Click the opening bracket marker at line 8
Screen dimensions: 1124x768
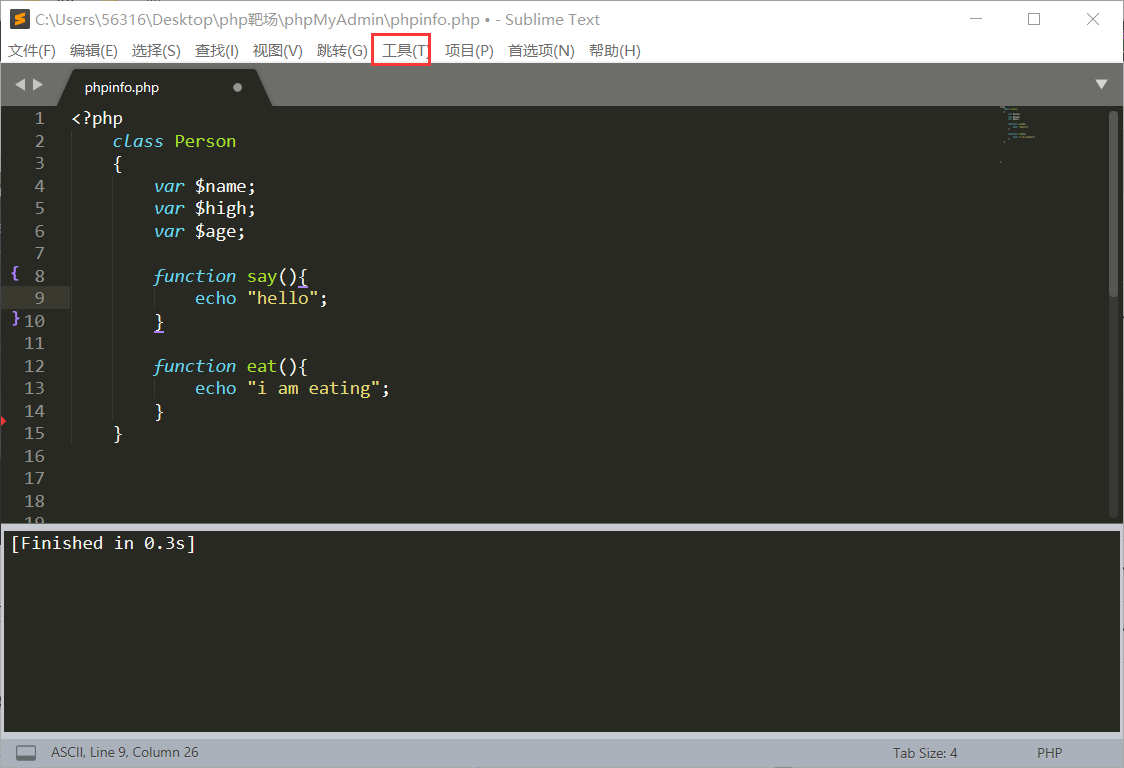(x=15, y=273)
